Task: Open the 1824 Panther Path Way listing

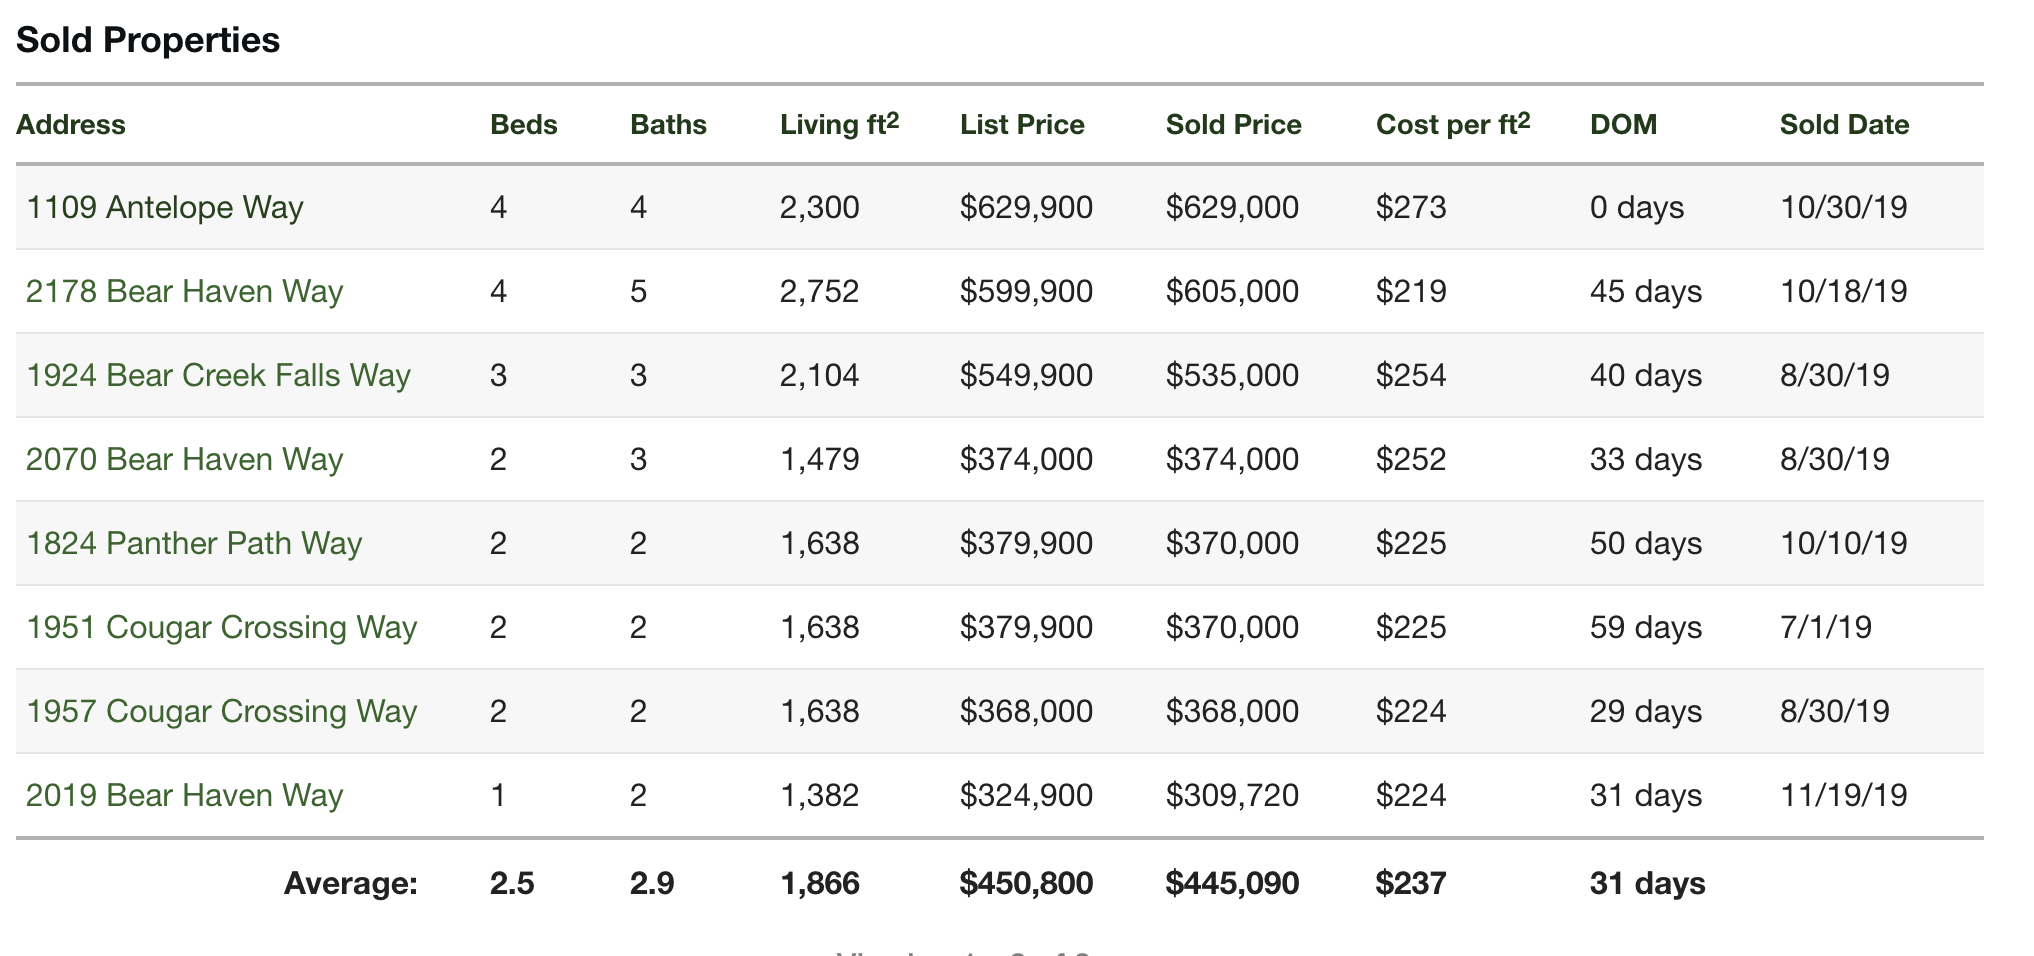Action: tap(194, 543)
